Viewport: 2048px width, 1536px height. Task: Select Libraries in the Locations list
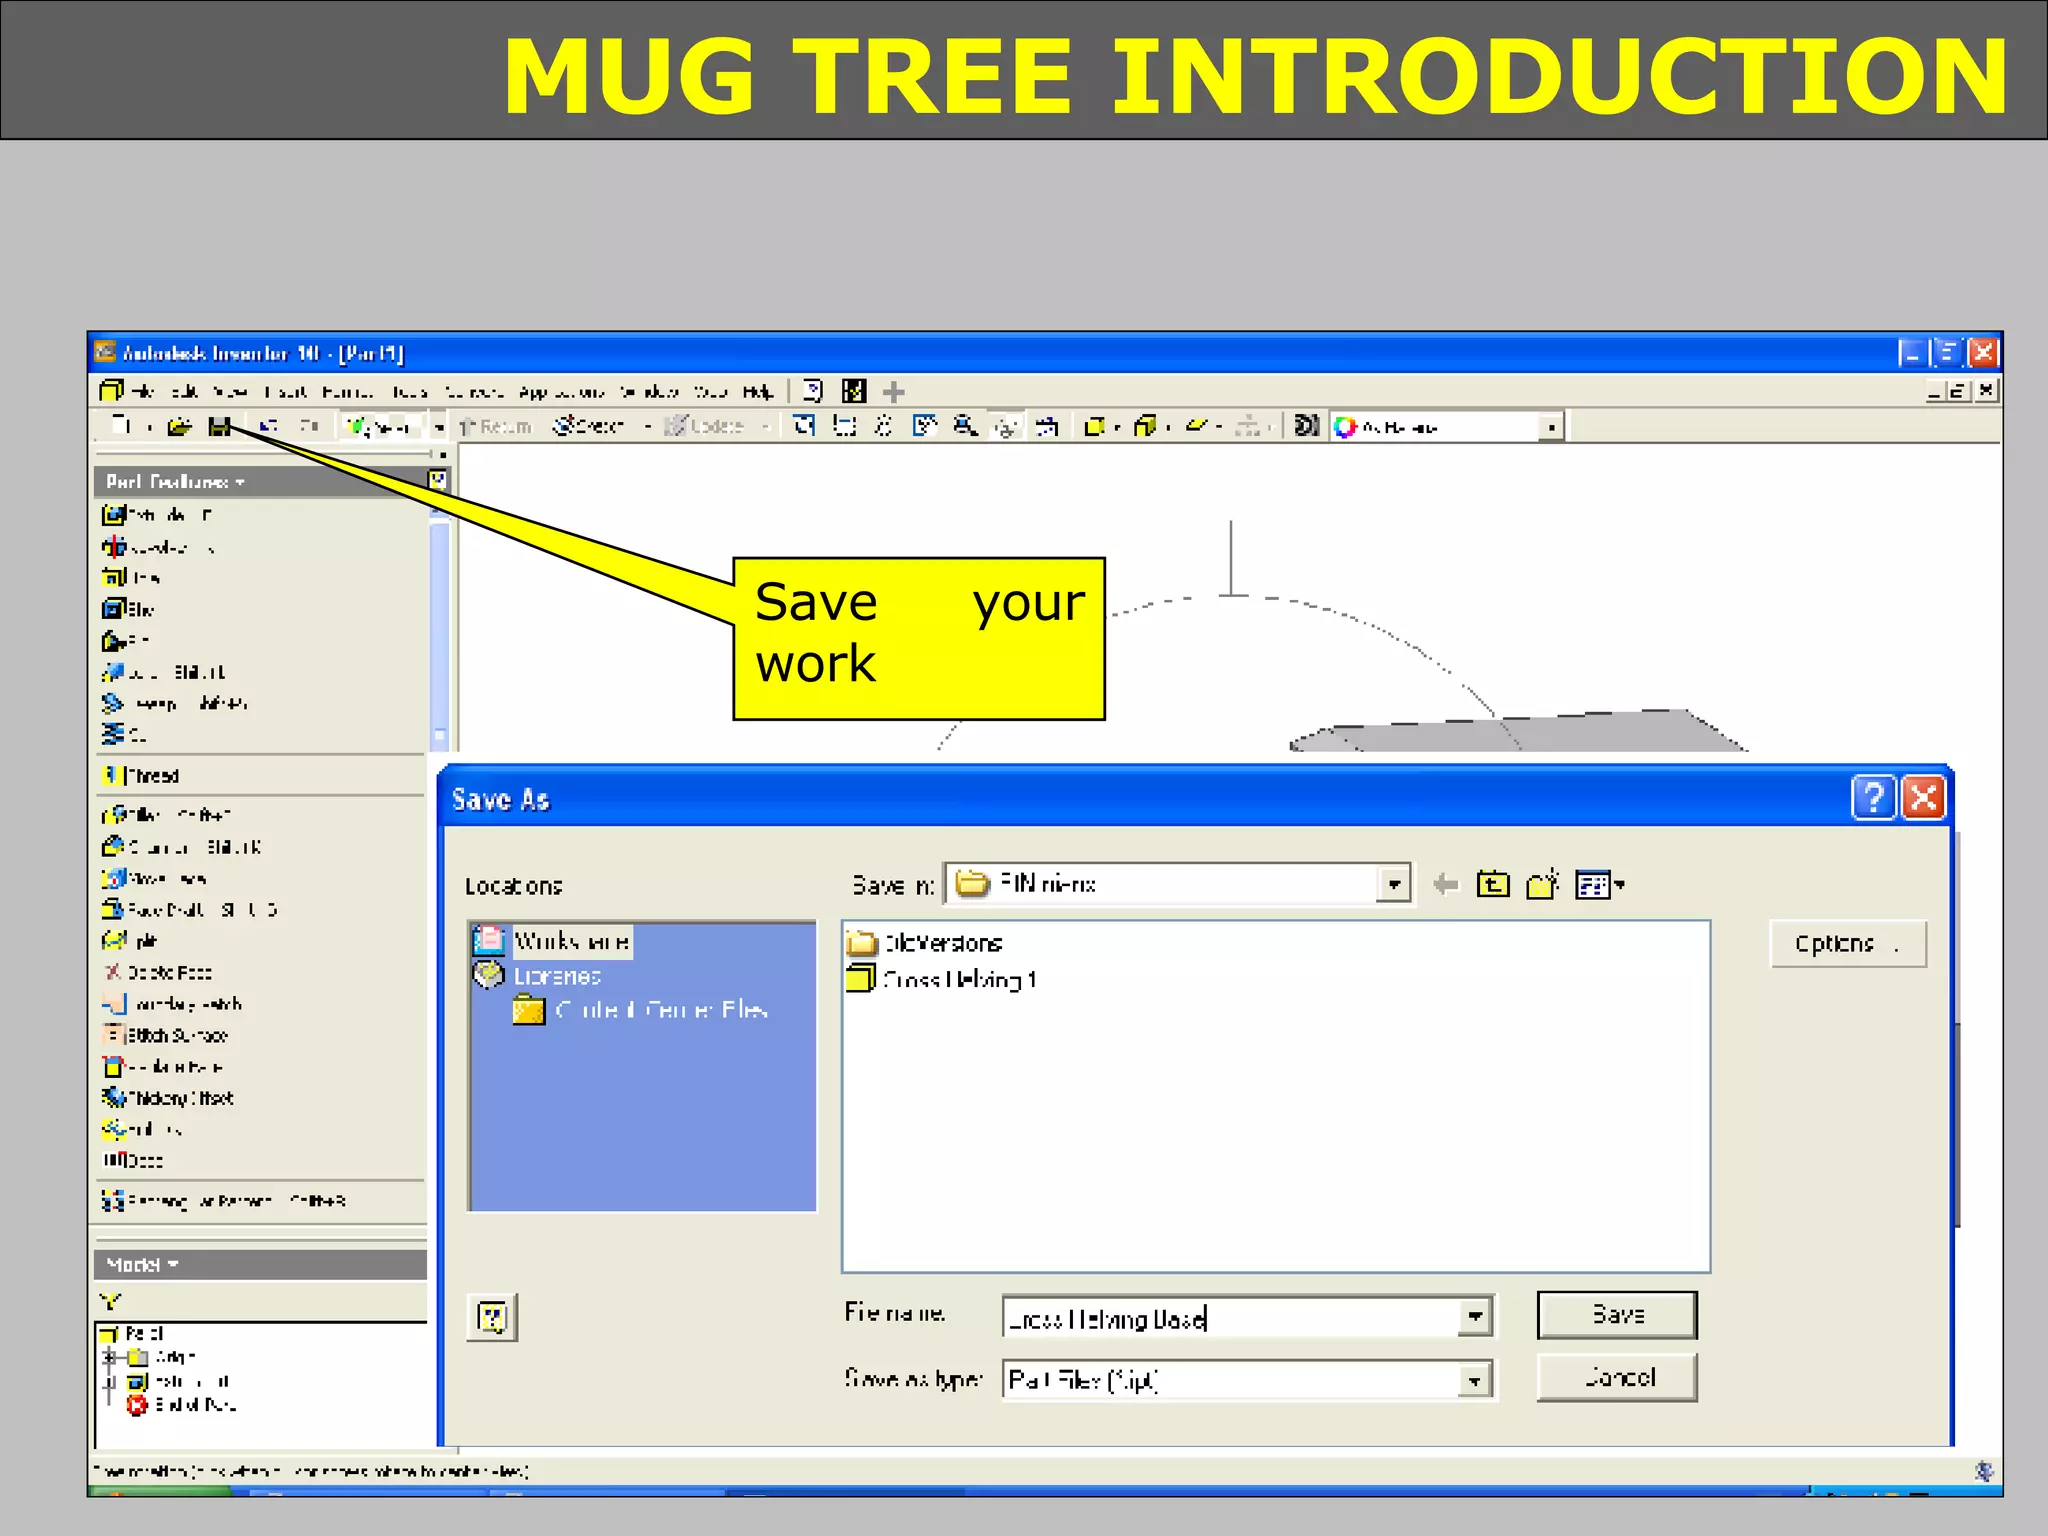coord(556,976)
